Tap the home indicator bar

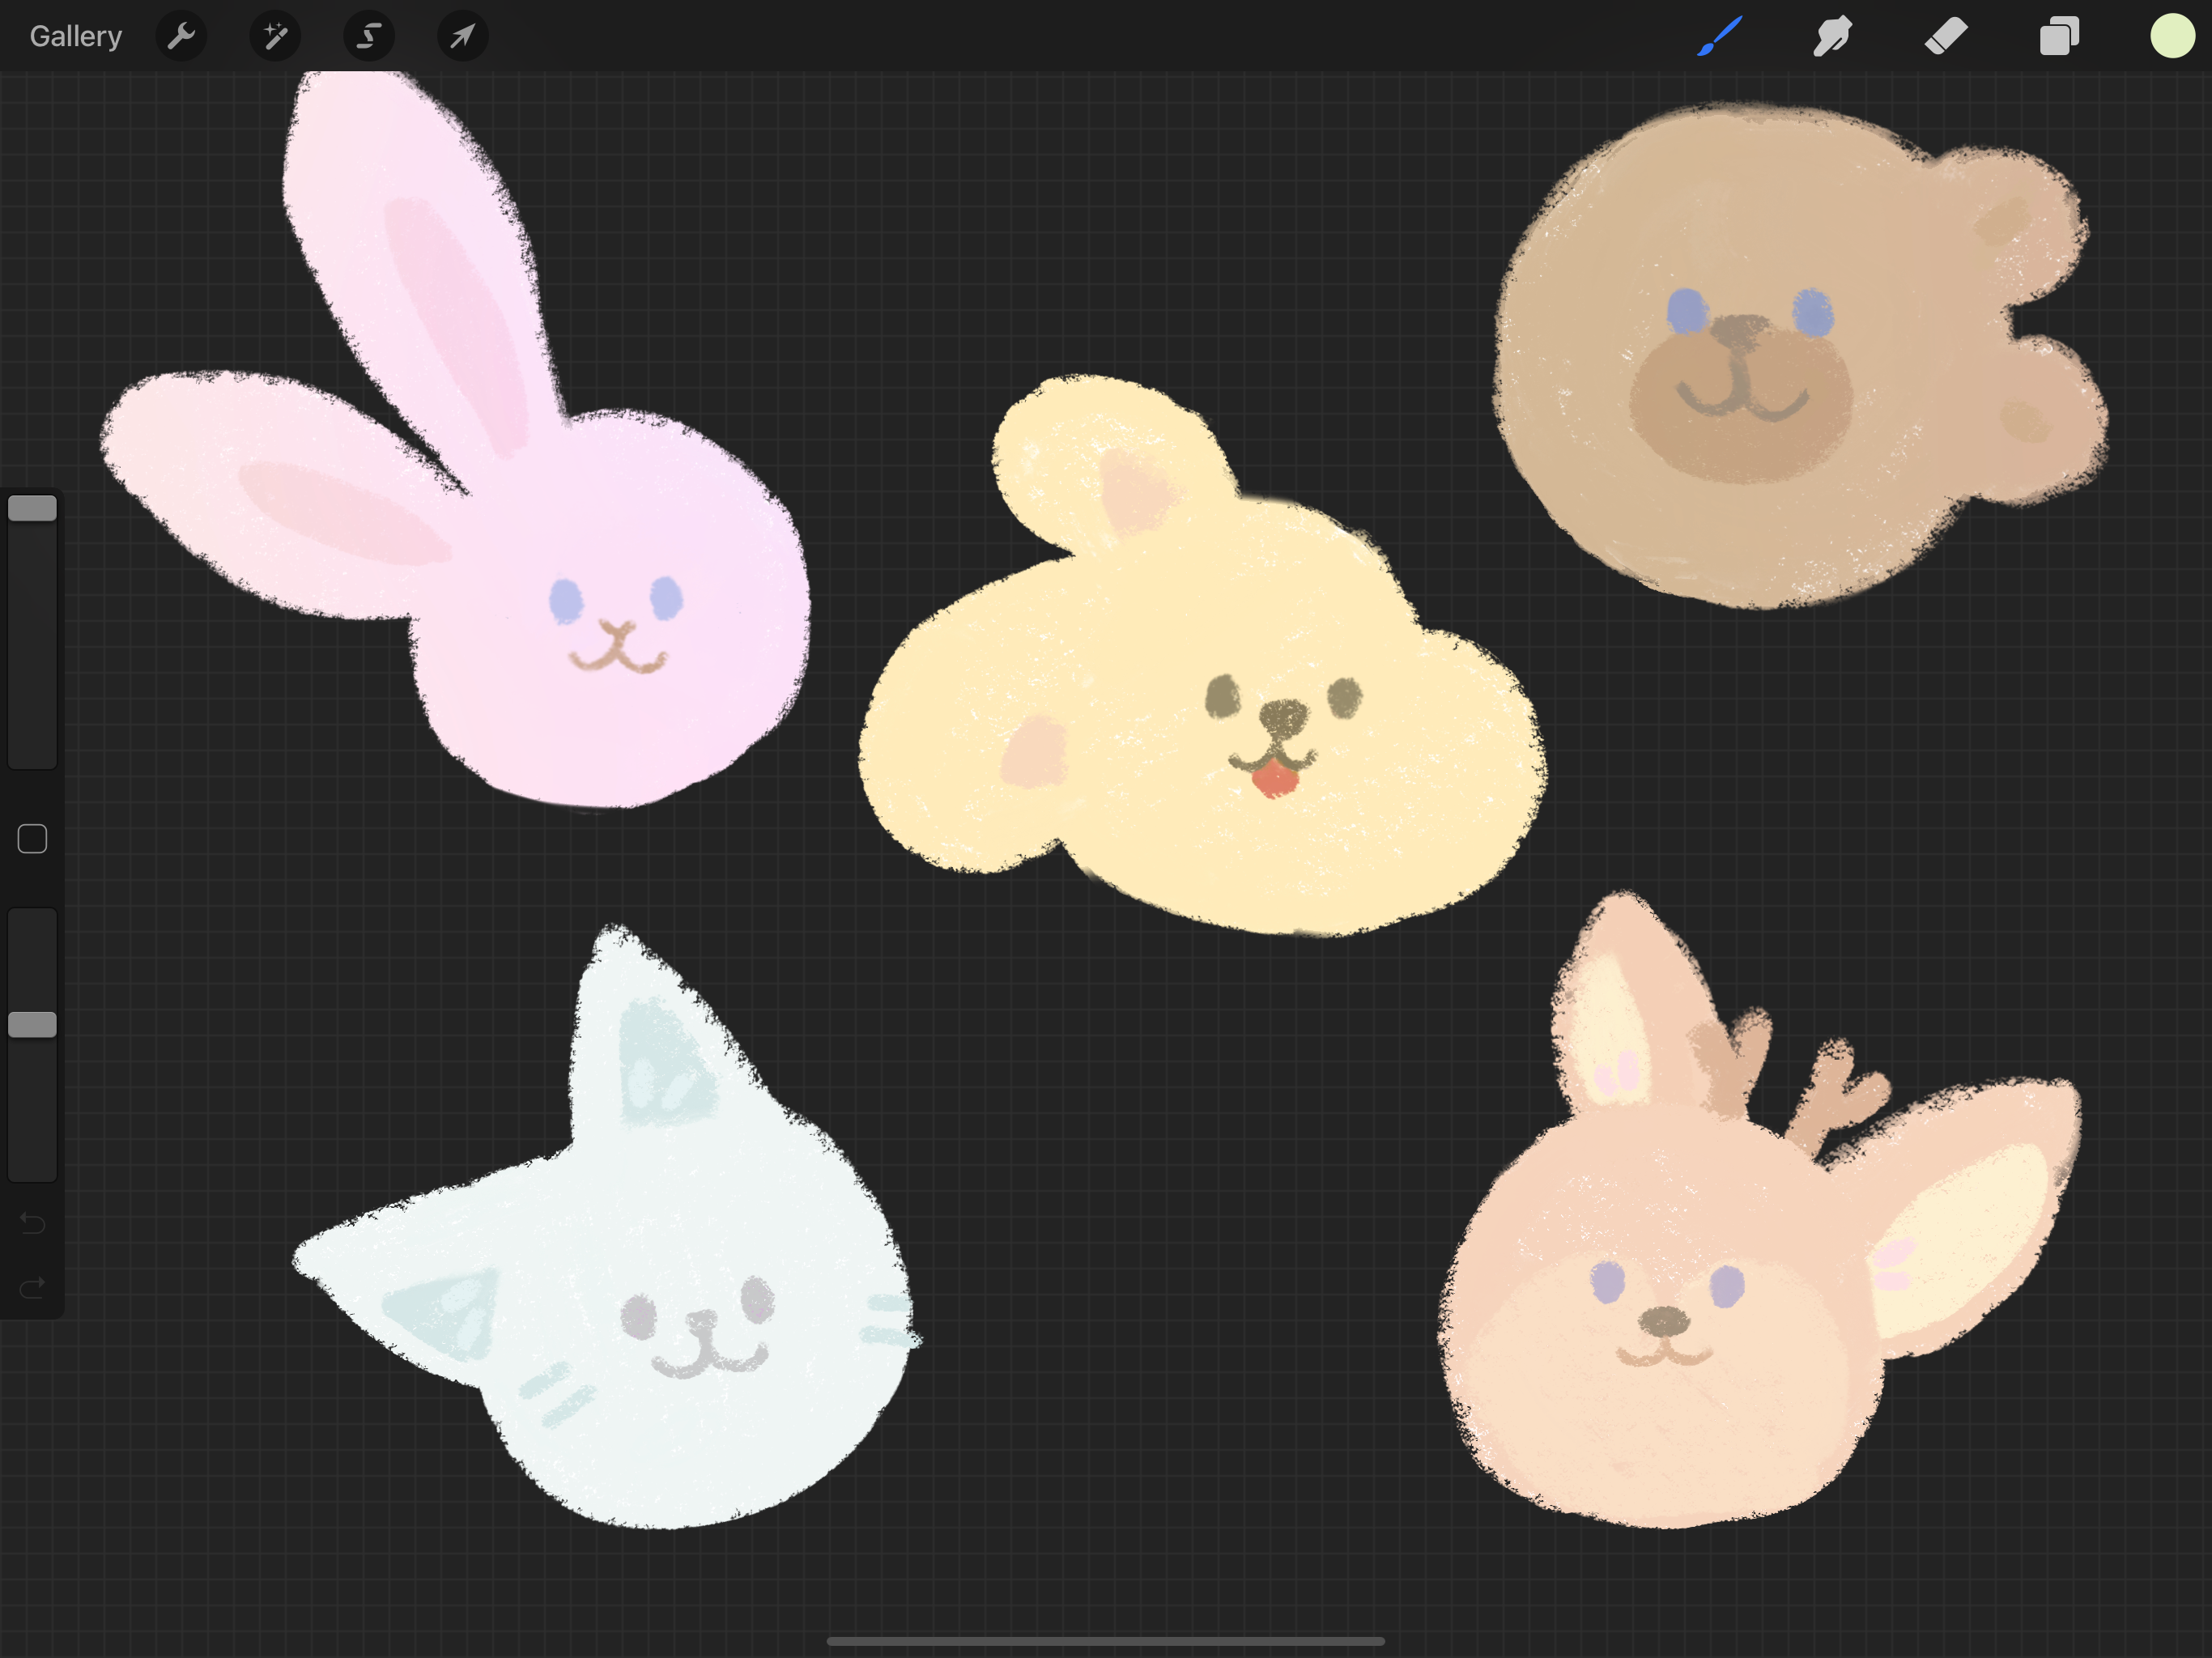point(1105,1641)
